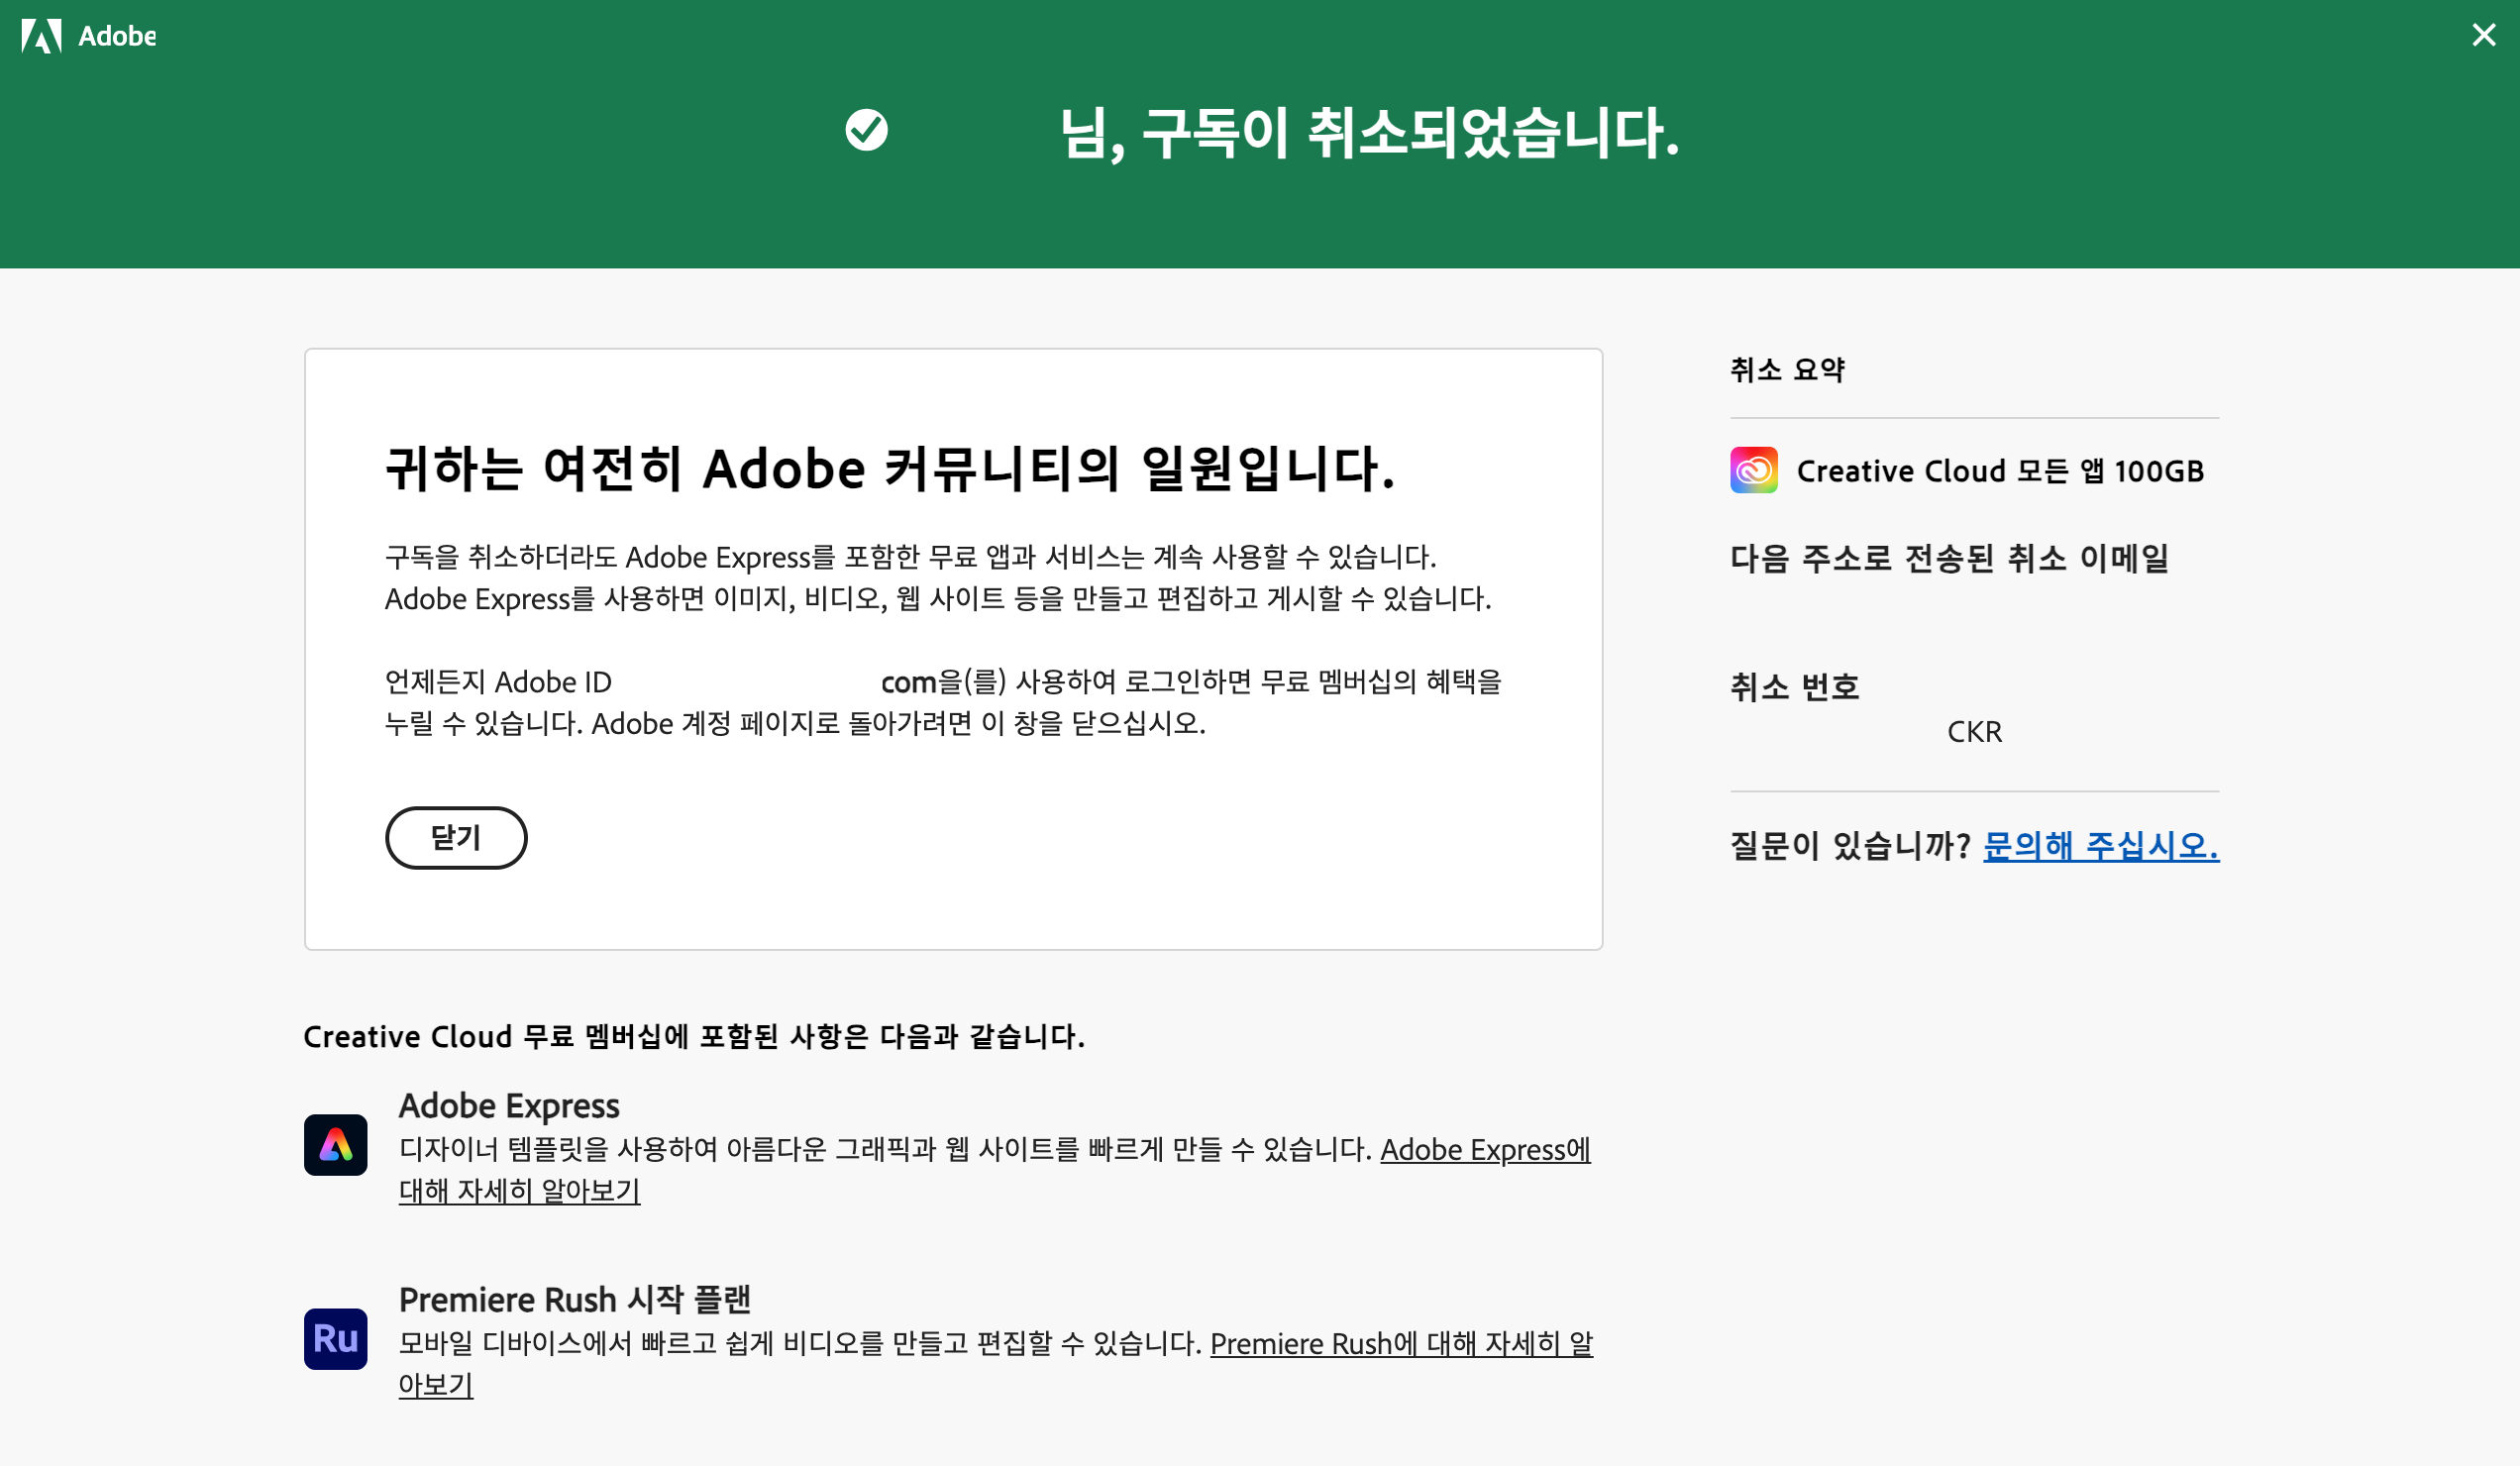Click the Adobe Express app icon

(335, 1145)
